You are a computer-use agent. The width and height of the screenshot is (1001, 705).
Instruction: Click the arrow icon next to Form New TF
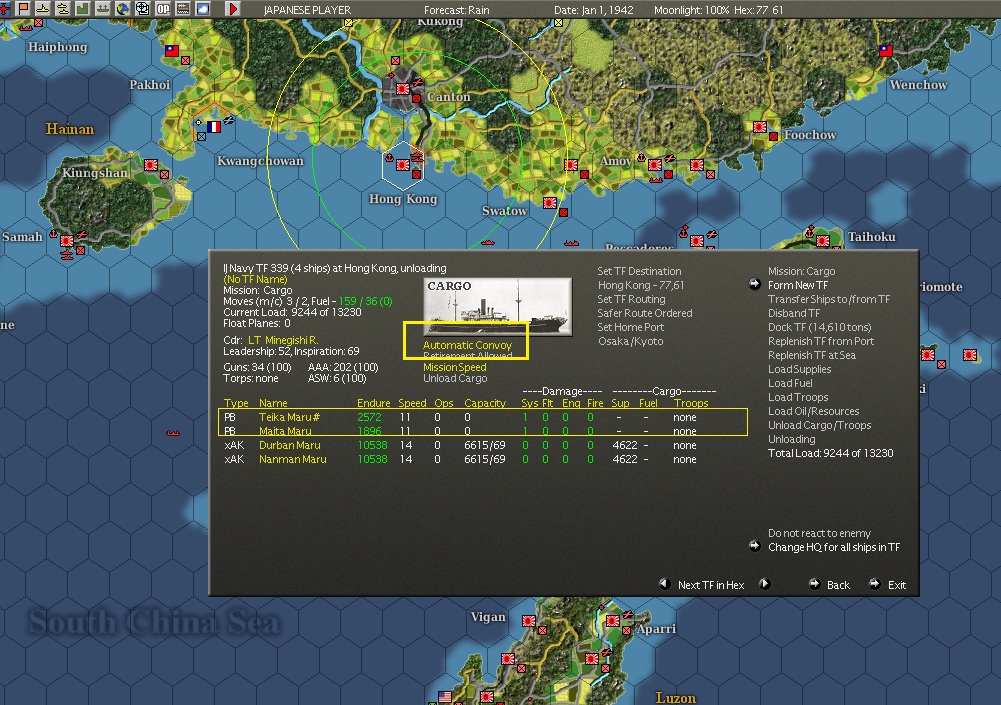(756, 285)
